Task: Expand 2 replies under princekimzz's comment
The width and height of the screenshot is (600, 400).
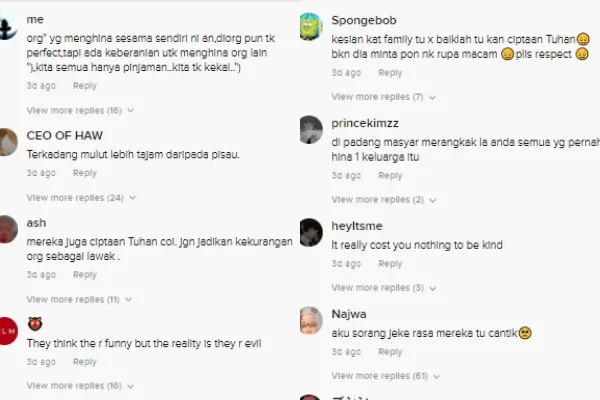Action: (x=384, y=200)
